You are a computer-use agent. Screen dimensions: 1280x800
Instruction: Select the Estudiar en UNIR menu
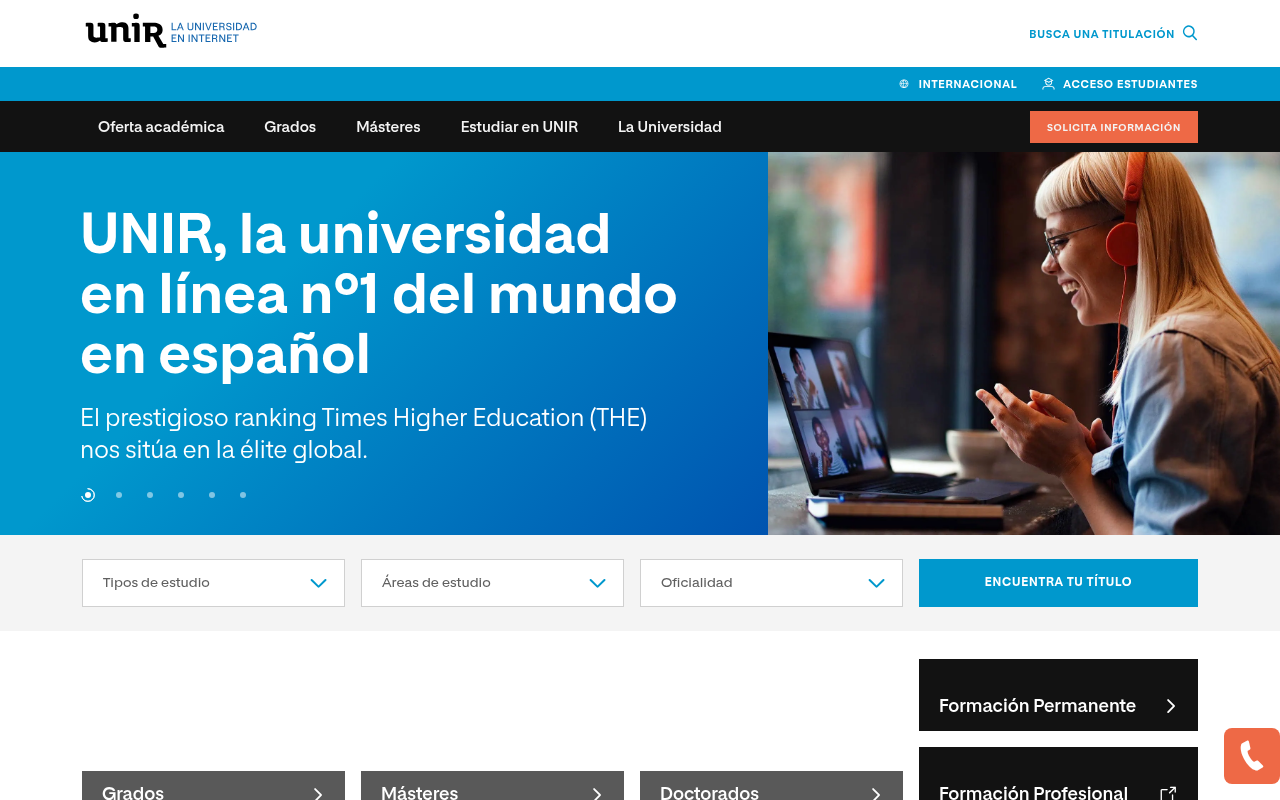pos(519,127)
